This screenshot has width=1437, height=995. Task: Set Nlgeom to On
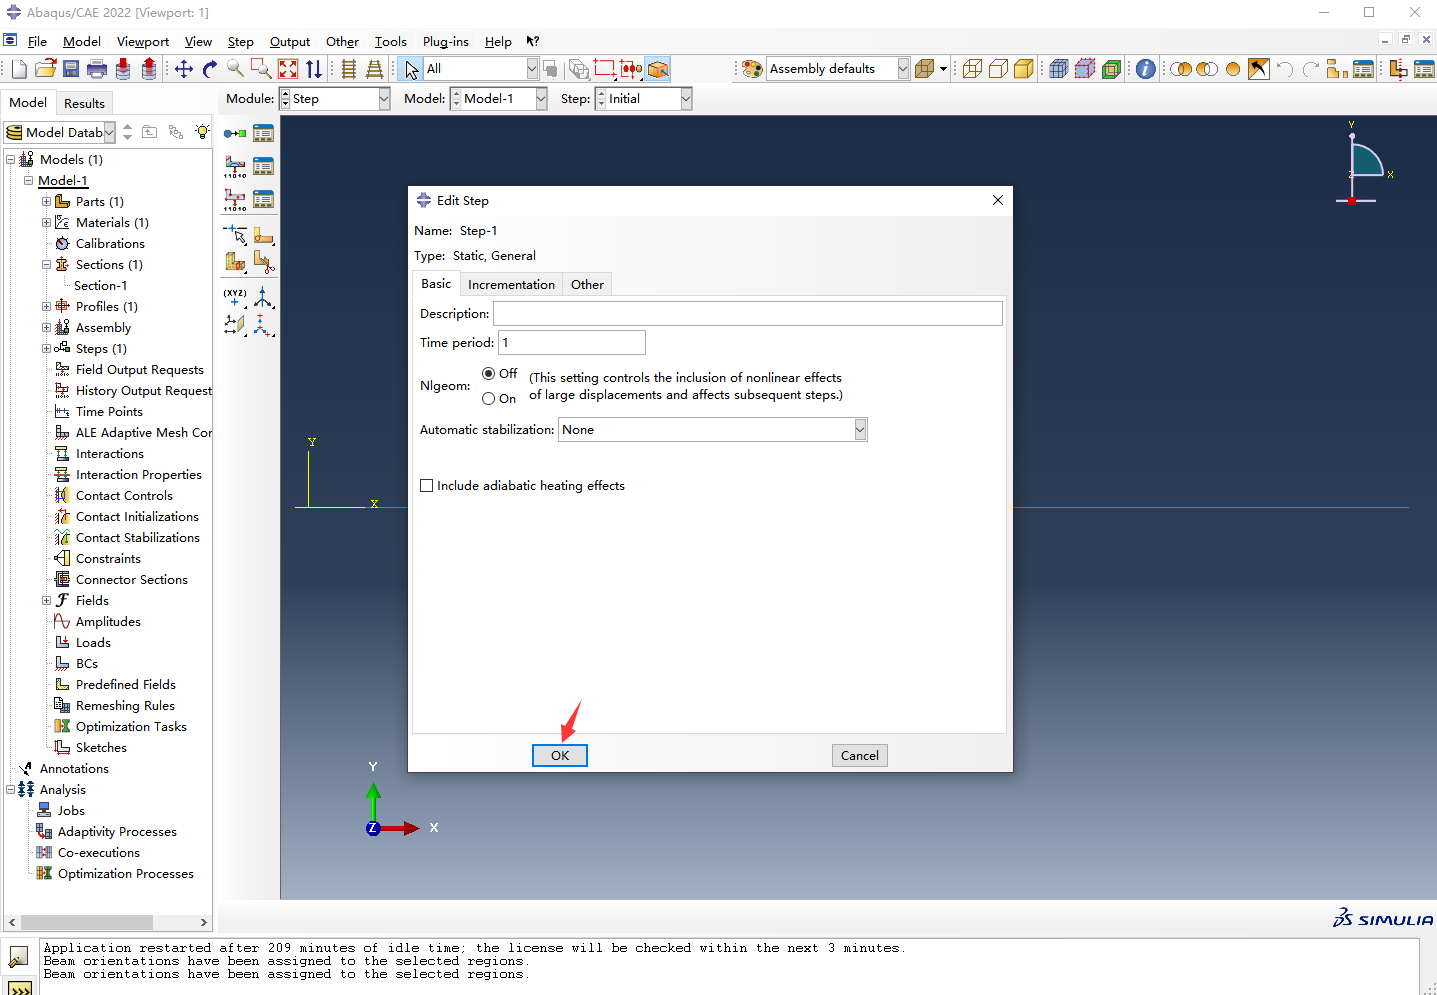pyautogui.click(x=489, y=399)
